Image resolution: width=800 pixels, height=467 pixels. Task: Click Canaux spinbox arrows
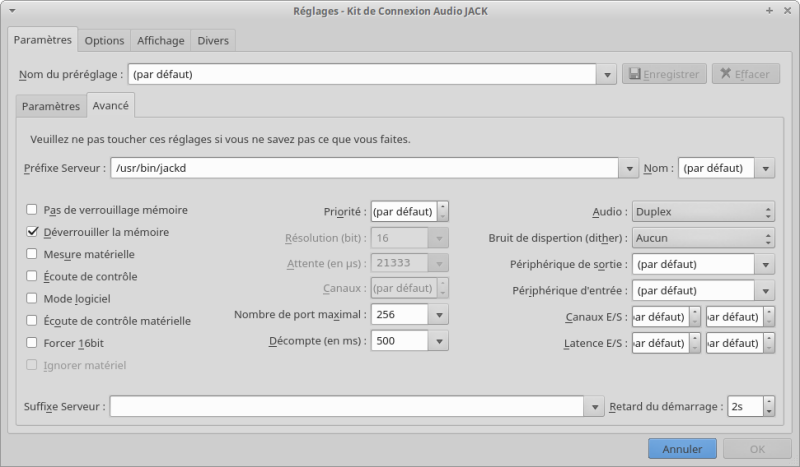pyautogui.click(x=443, y=288)
